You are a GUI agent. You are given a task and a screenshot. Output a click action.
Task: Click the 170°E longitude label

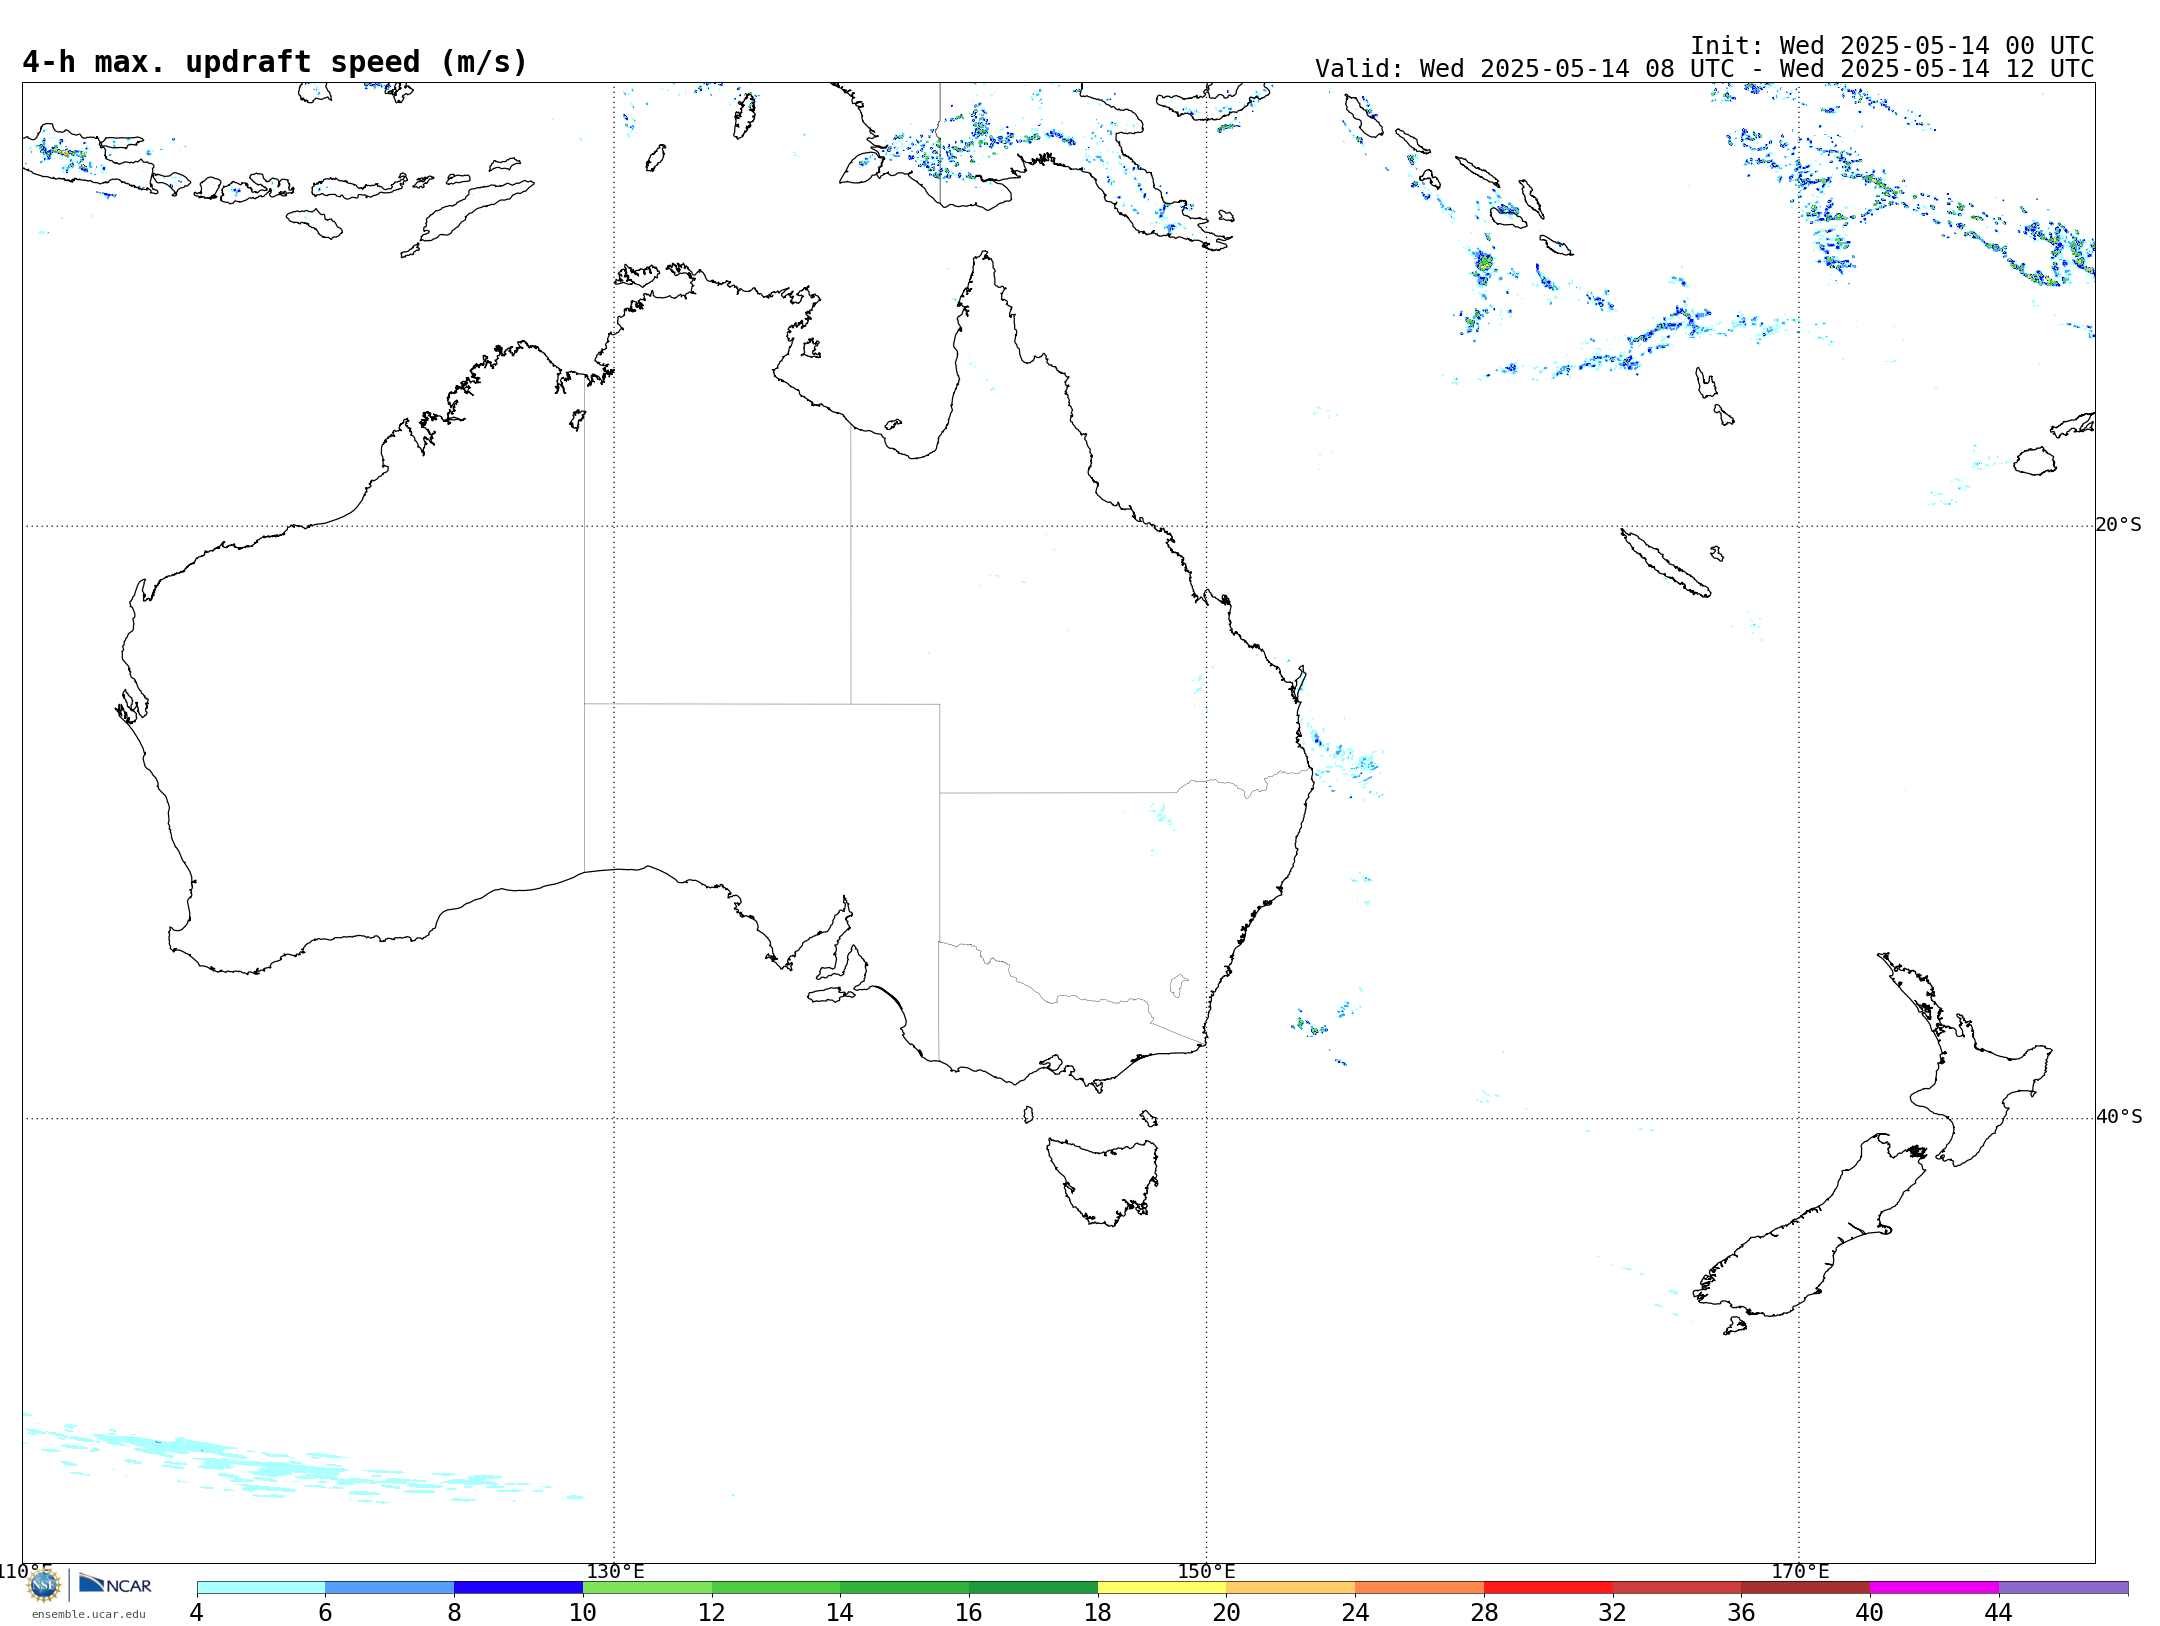[1800, 1571]
